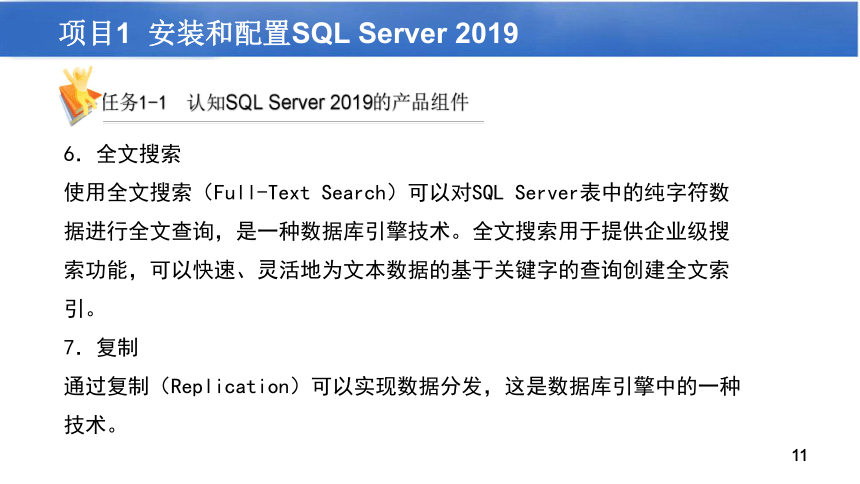The width and height of the screenshot is (860, 484).
Task: Click the subtitle "任务1-1 认知SQL Server 2019的产品组件"
Action: tap(285, 102)
